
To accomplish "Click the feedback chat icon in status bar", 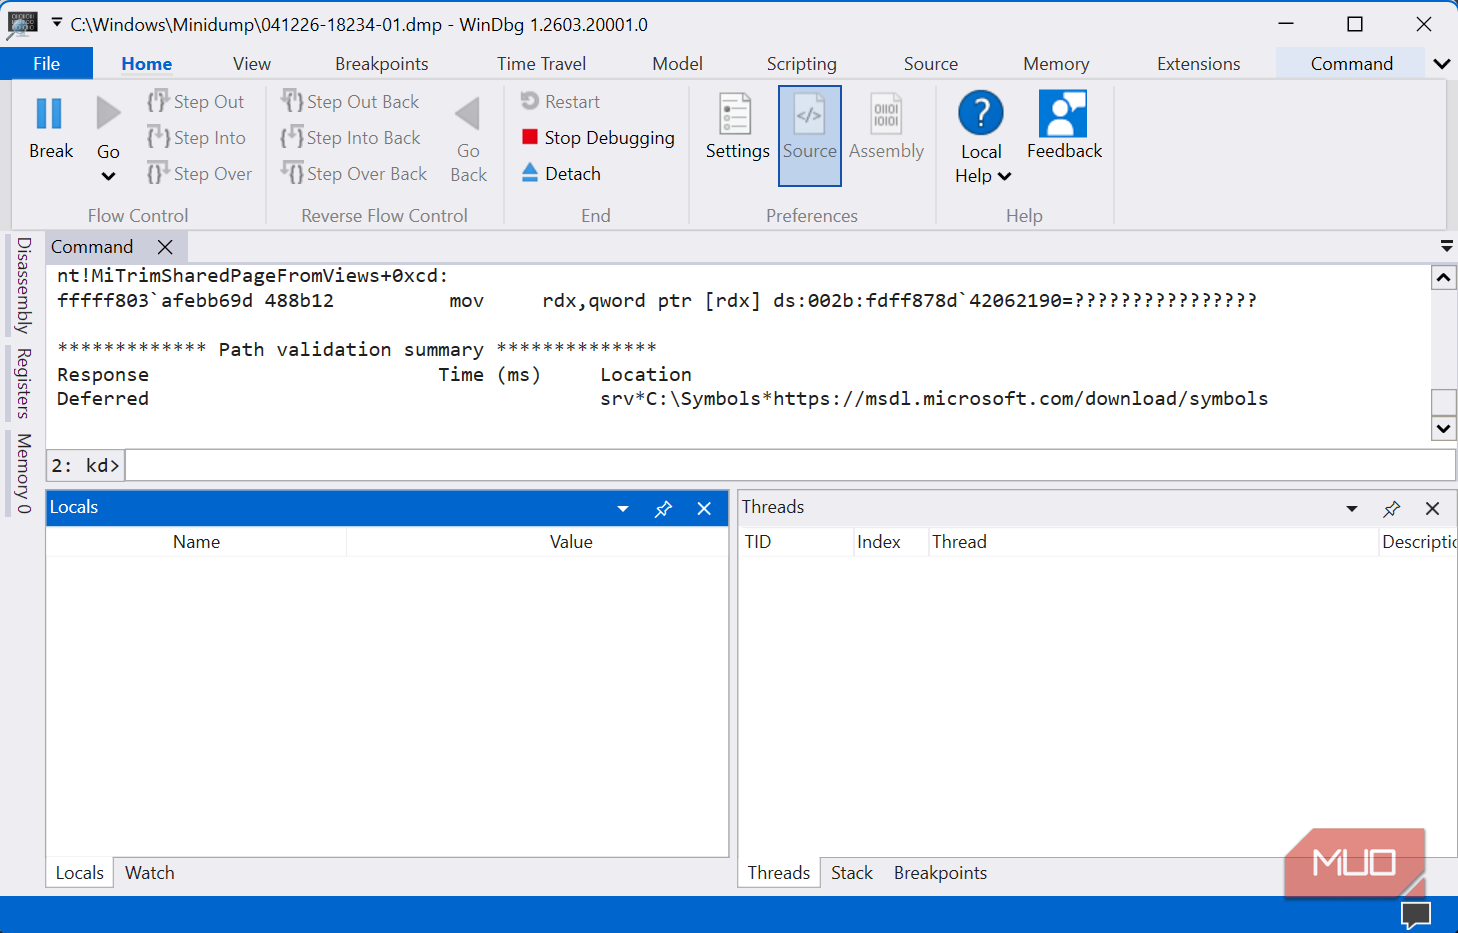I will point(1416,914).
